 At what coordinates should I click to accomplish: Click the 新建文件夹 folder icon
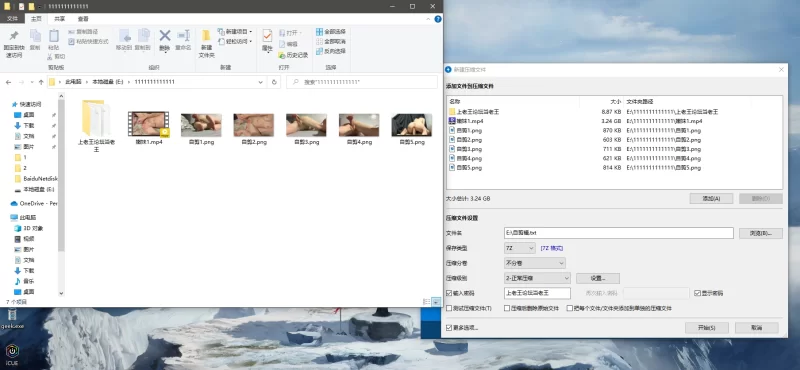click(x=206, y=36)
